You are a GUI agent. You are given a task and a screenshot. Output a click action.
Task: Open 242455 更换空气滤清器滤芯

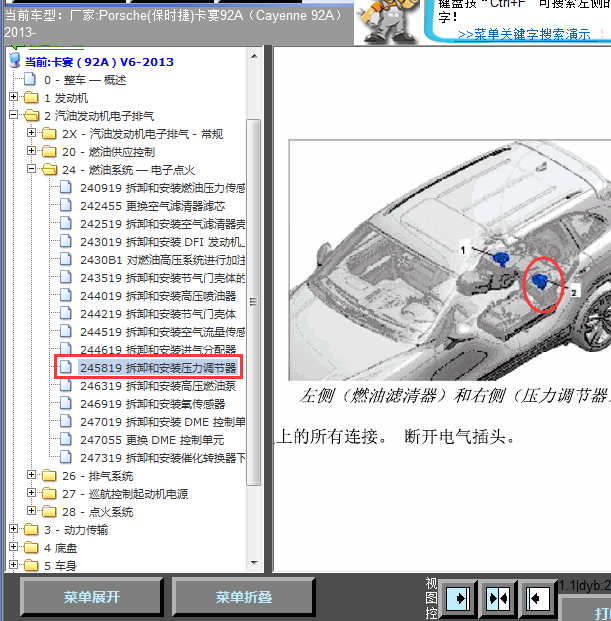(x=152, y=206)
